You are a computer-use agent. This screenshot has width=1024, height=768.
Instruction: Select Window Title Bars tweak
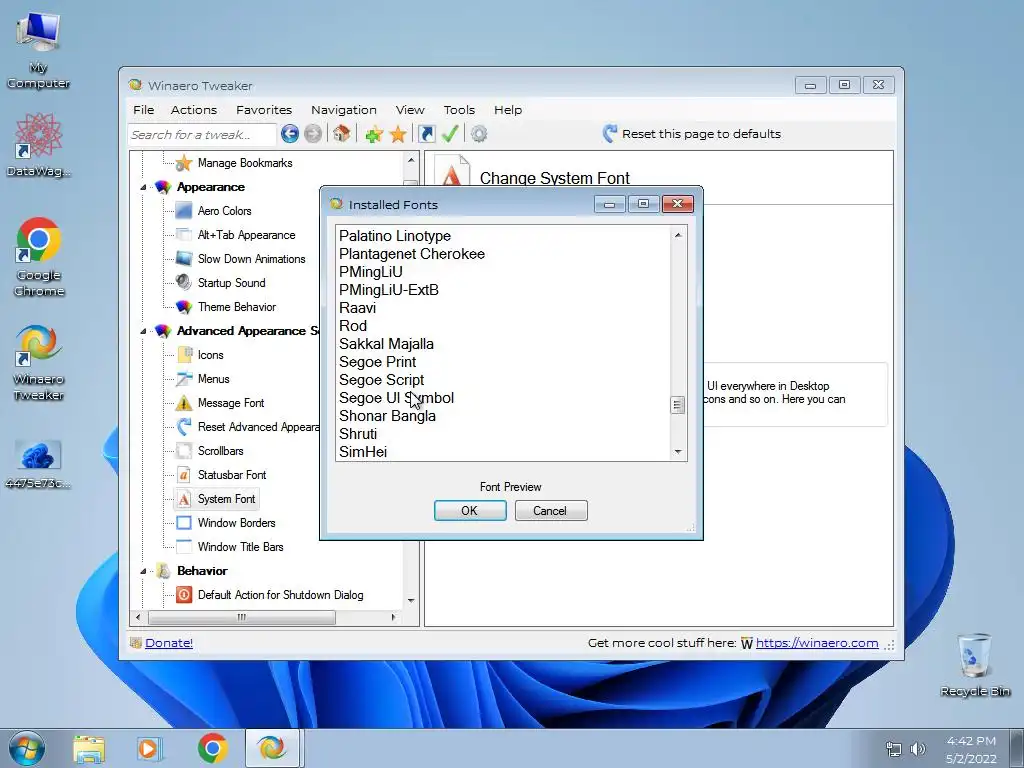(240, 547)
